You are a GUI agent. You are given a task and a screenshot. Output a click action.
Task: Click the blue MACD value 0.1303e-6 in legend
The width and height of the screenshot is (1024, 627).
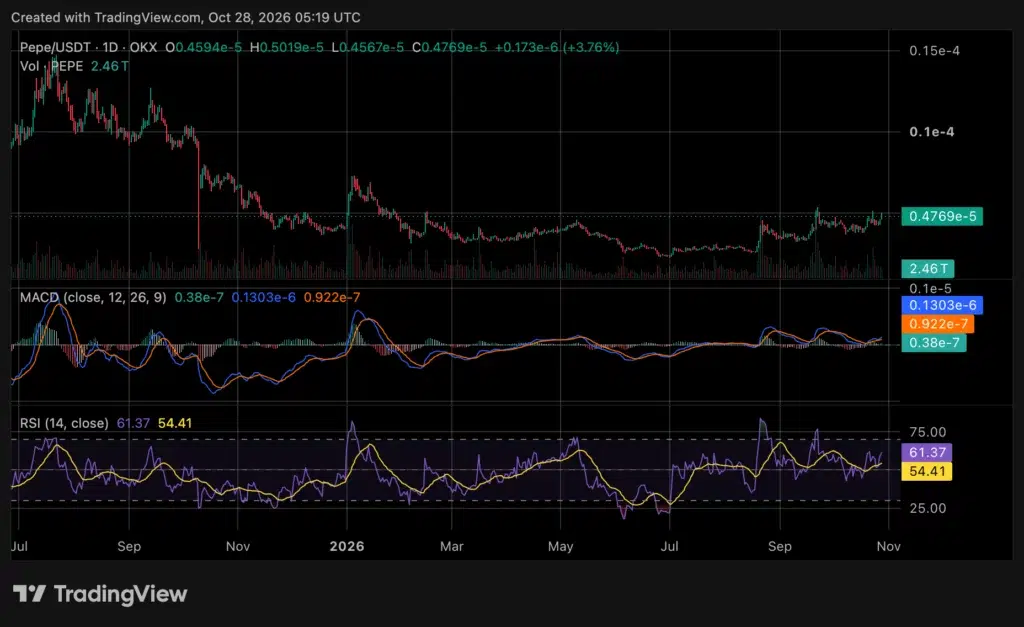click(x=264, y=298)
